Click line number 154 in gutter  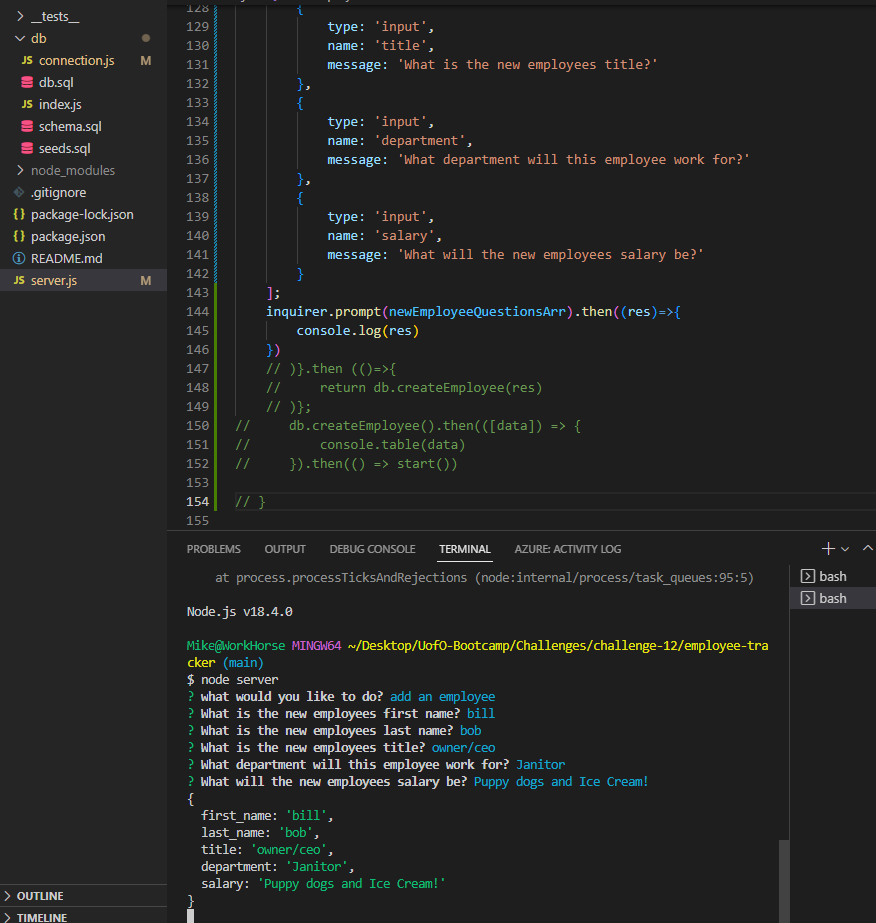pos(197,502)
